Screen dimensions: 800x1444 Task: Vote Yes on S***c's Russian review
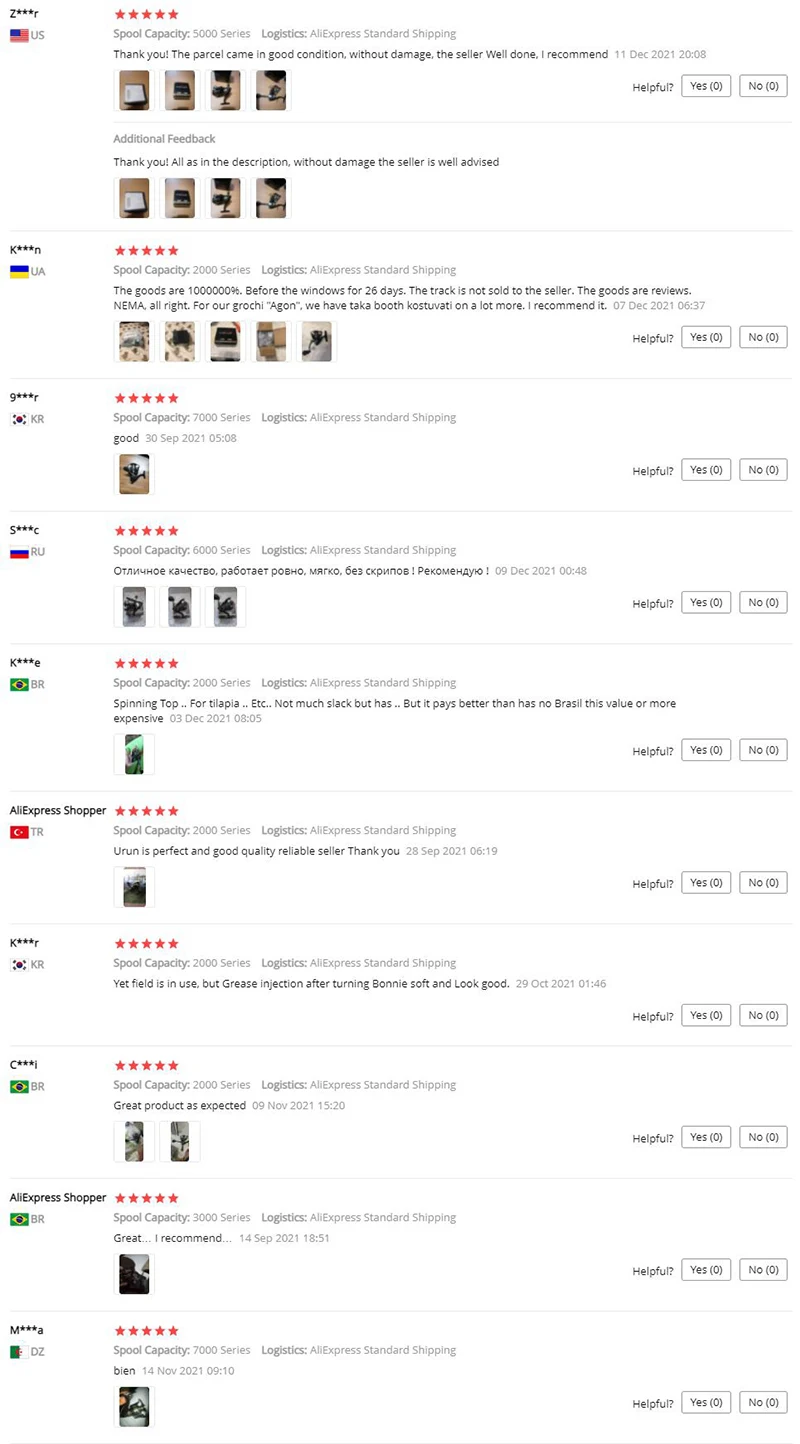point(706,603)
